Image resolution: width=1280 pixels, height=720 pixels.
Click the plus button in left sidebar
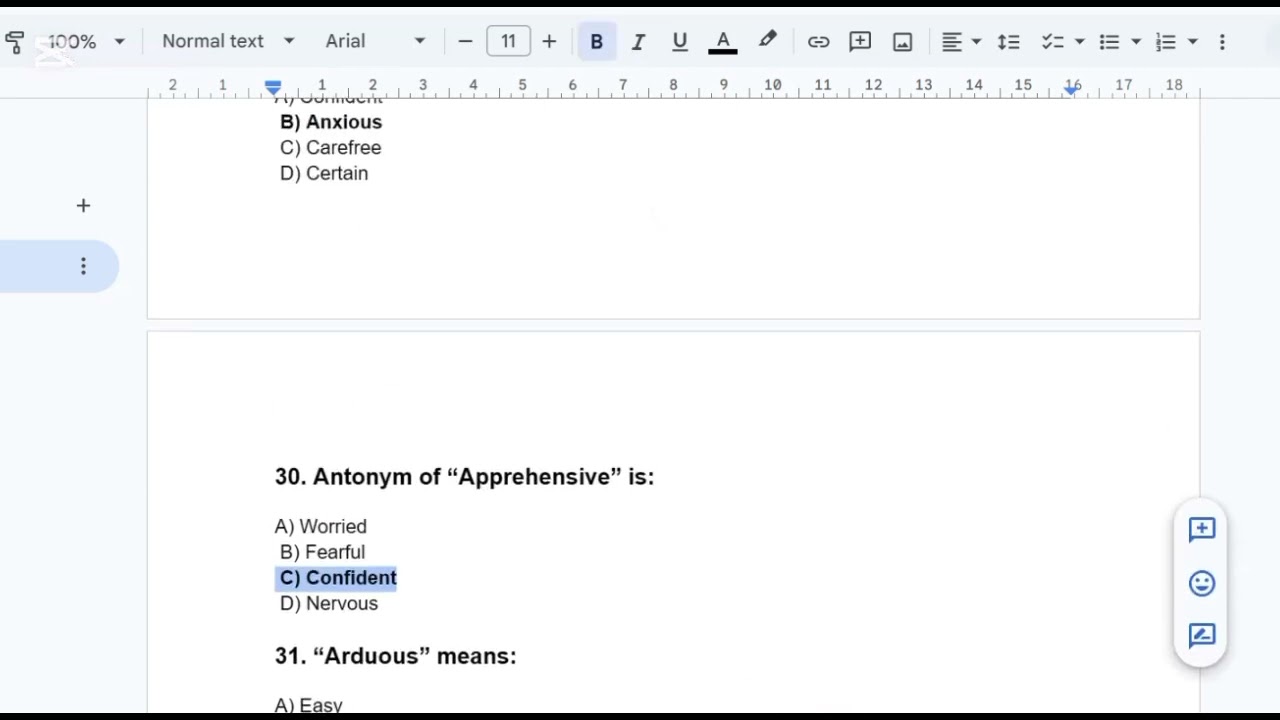pyautogui.click(x=83, y=206)
